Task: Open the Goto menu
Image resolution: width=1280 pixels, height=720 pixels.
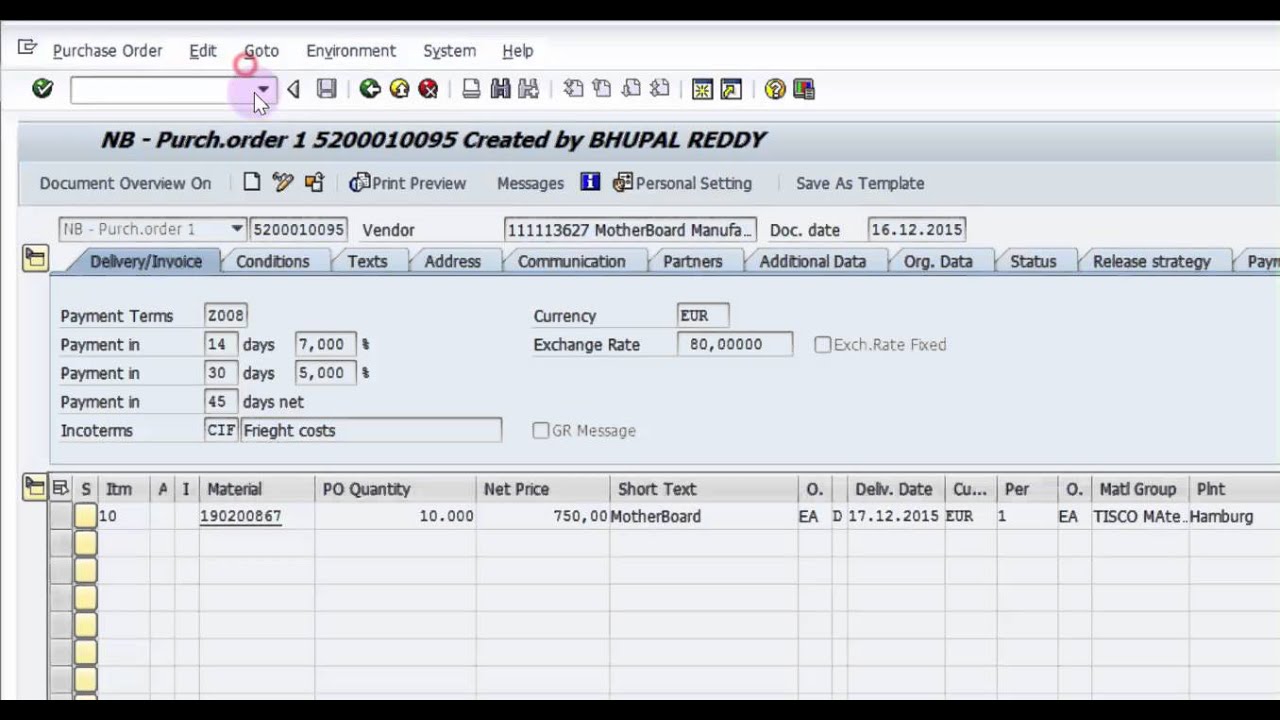Action: 261,50
